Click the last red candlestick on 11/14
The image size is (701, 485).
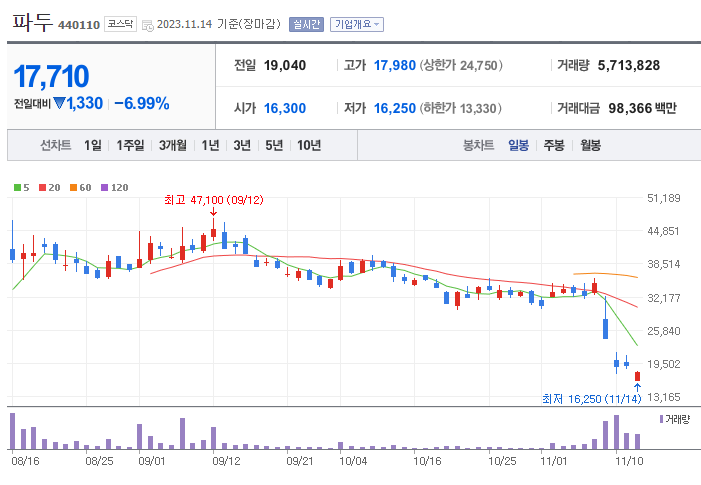tap(638, 376)
